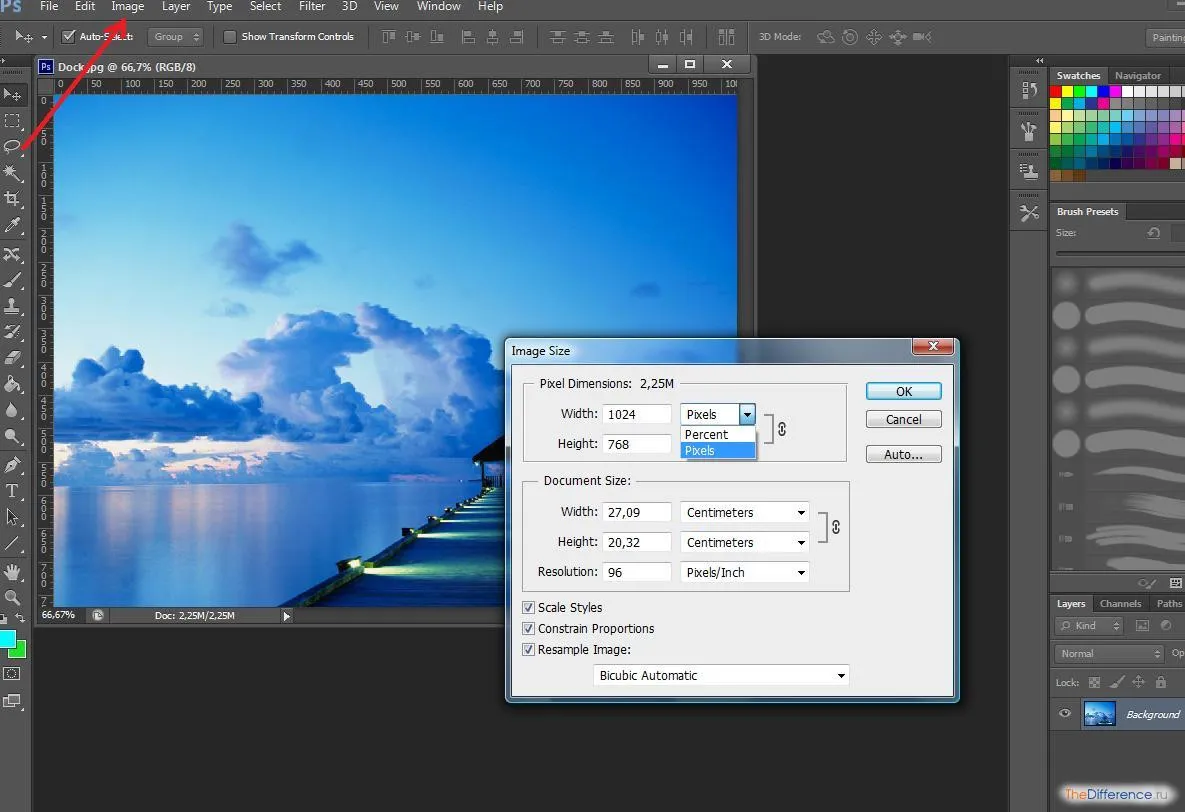Select the Crop tool
Viewport: 1185px width, 812px height.
point(12,199)
